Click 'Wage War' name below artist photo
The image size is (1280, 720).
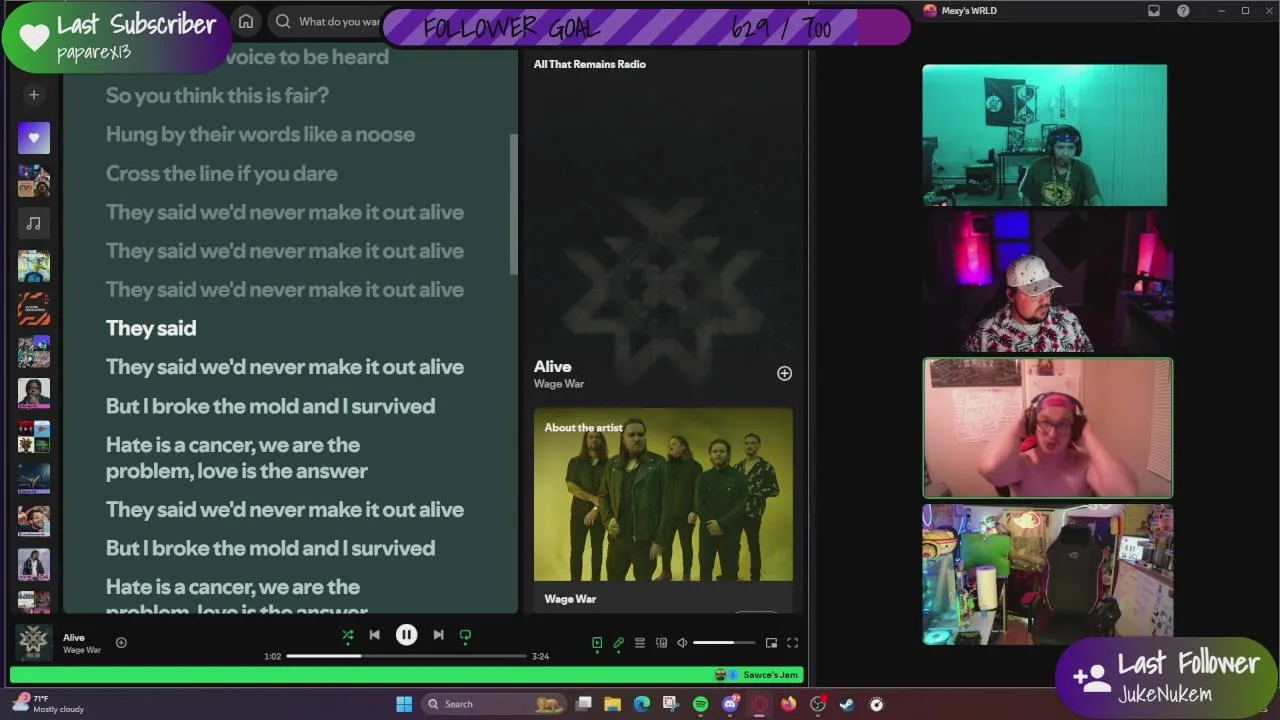click(570, 599)
